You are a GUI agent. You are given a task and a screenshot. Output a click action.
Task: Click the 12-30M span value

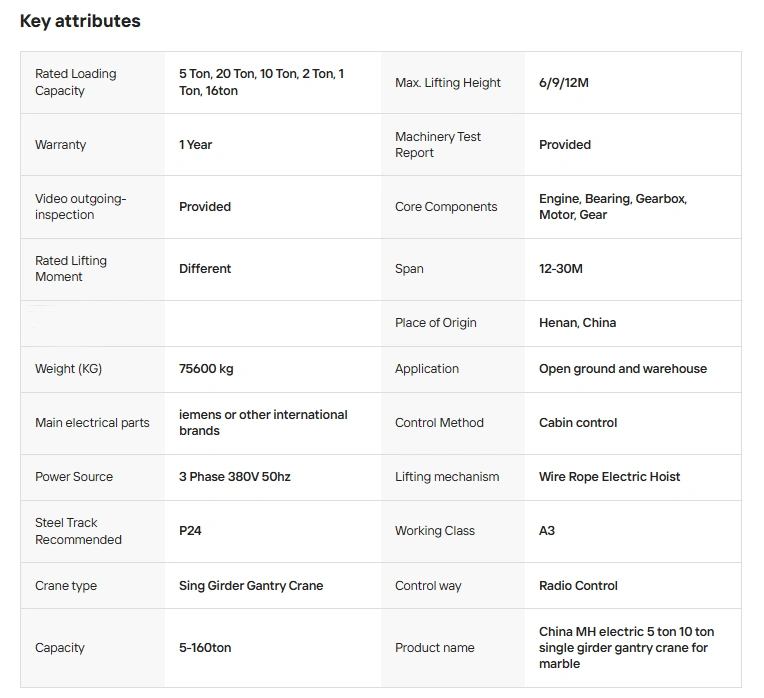561,269
